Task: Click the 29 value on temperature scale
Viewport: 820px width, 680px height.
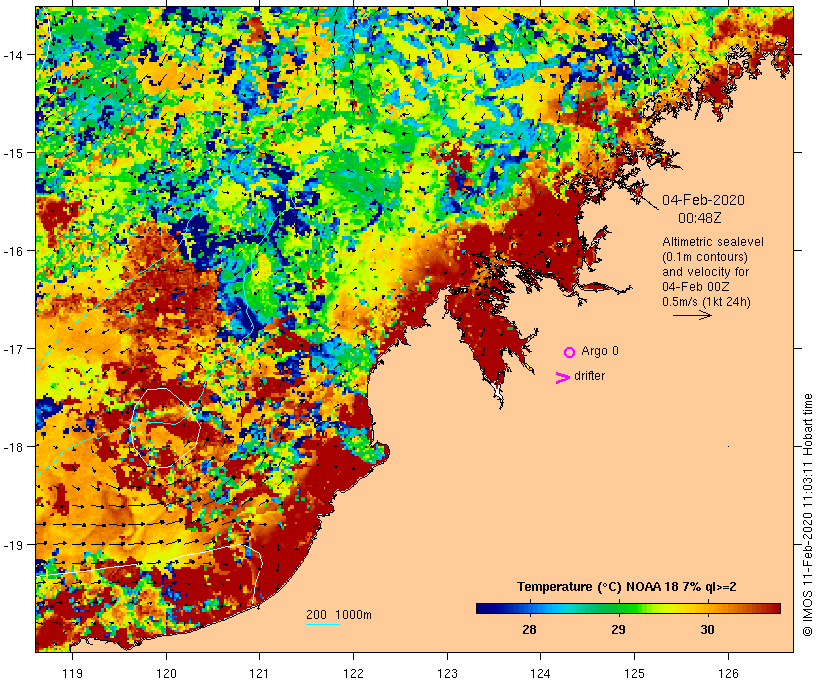Action: [618, 630]
